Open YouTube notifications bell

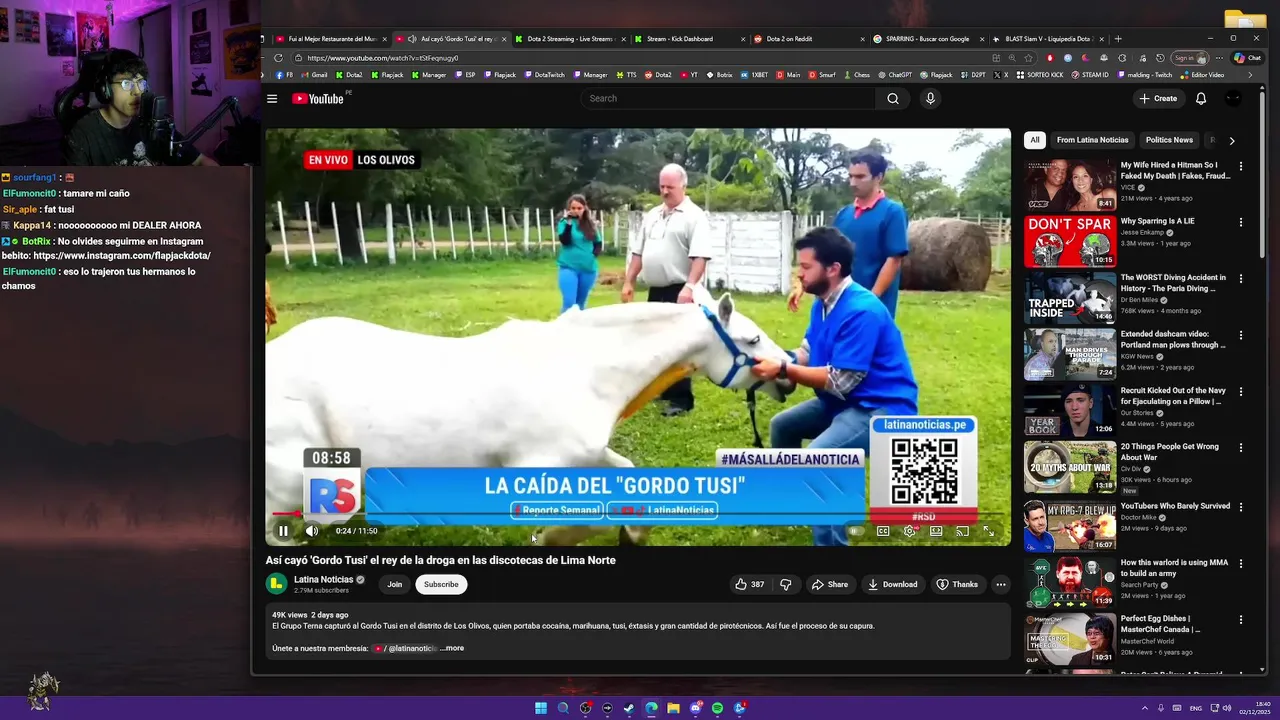(1201, 98)
